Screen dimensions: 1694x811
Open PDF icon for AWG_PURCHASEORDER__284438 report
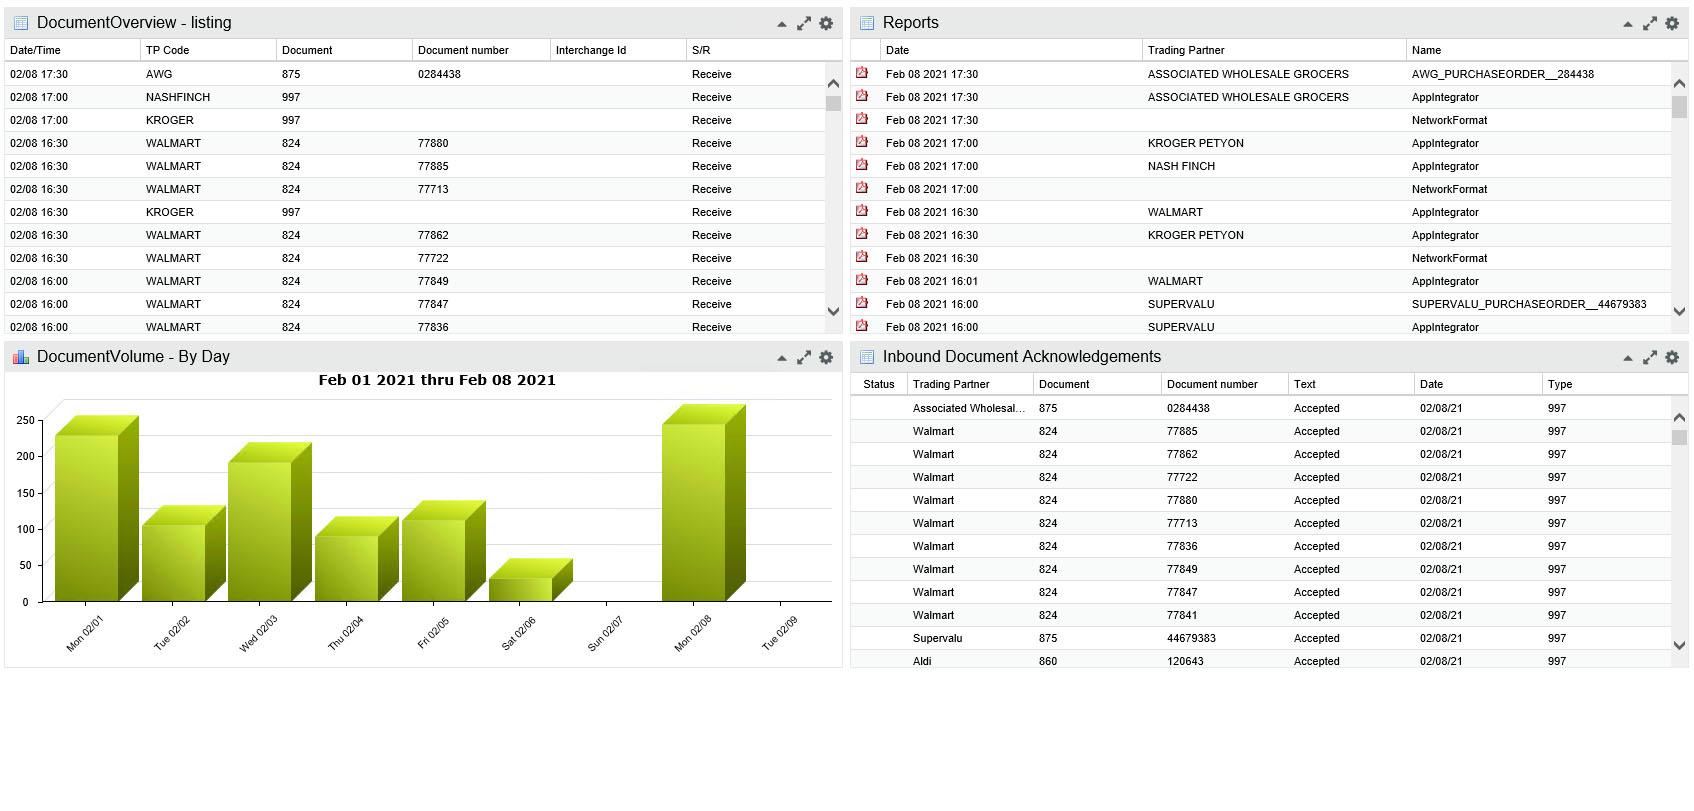click(862, 73)
